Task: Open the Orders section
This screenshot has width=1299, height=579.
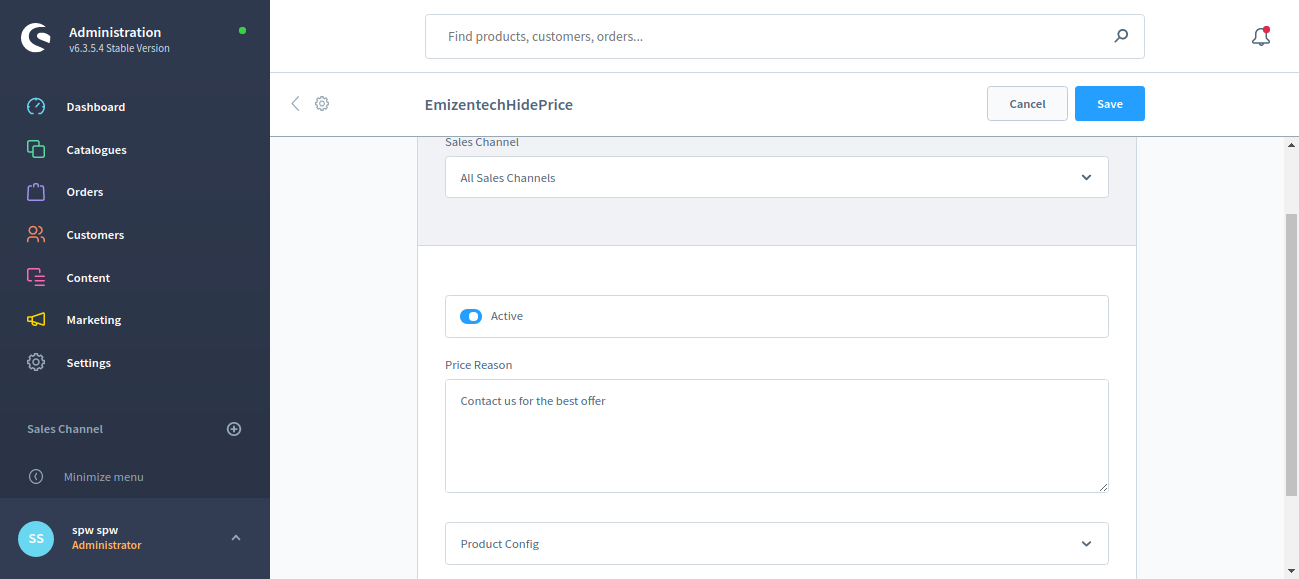Action: [85, 192]
